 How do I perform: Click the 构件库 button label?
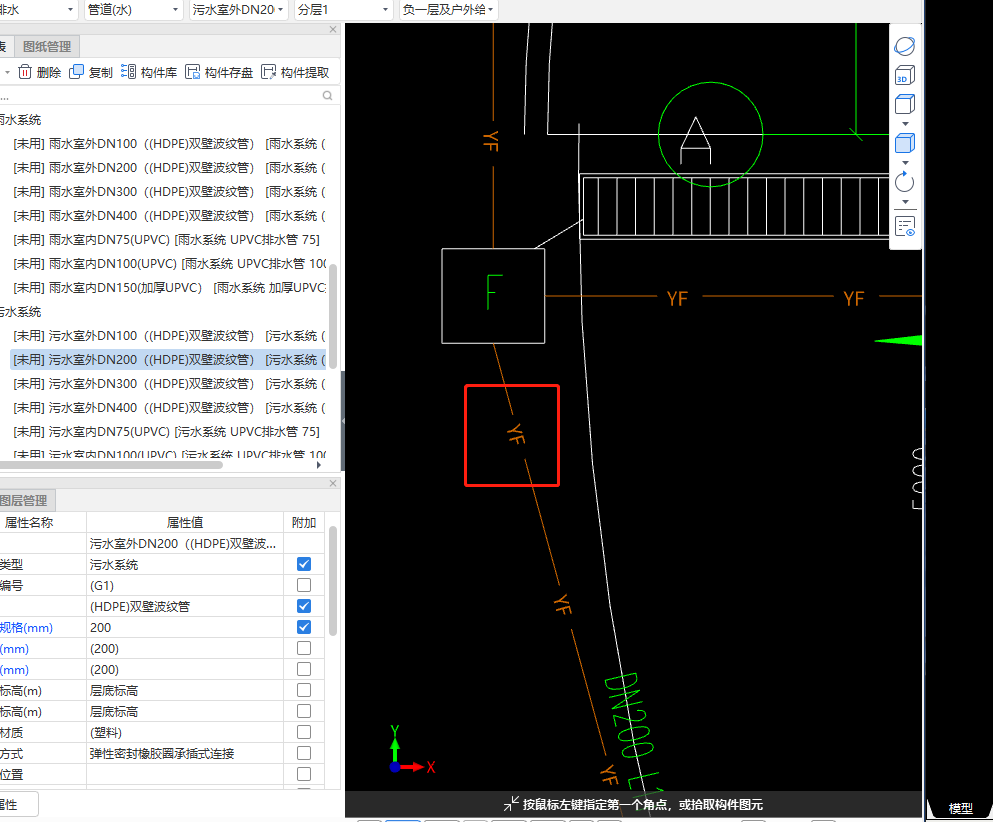point(159,72)
